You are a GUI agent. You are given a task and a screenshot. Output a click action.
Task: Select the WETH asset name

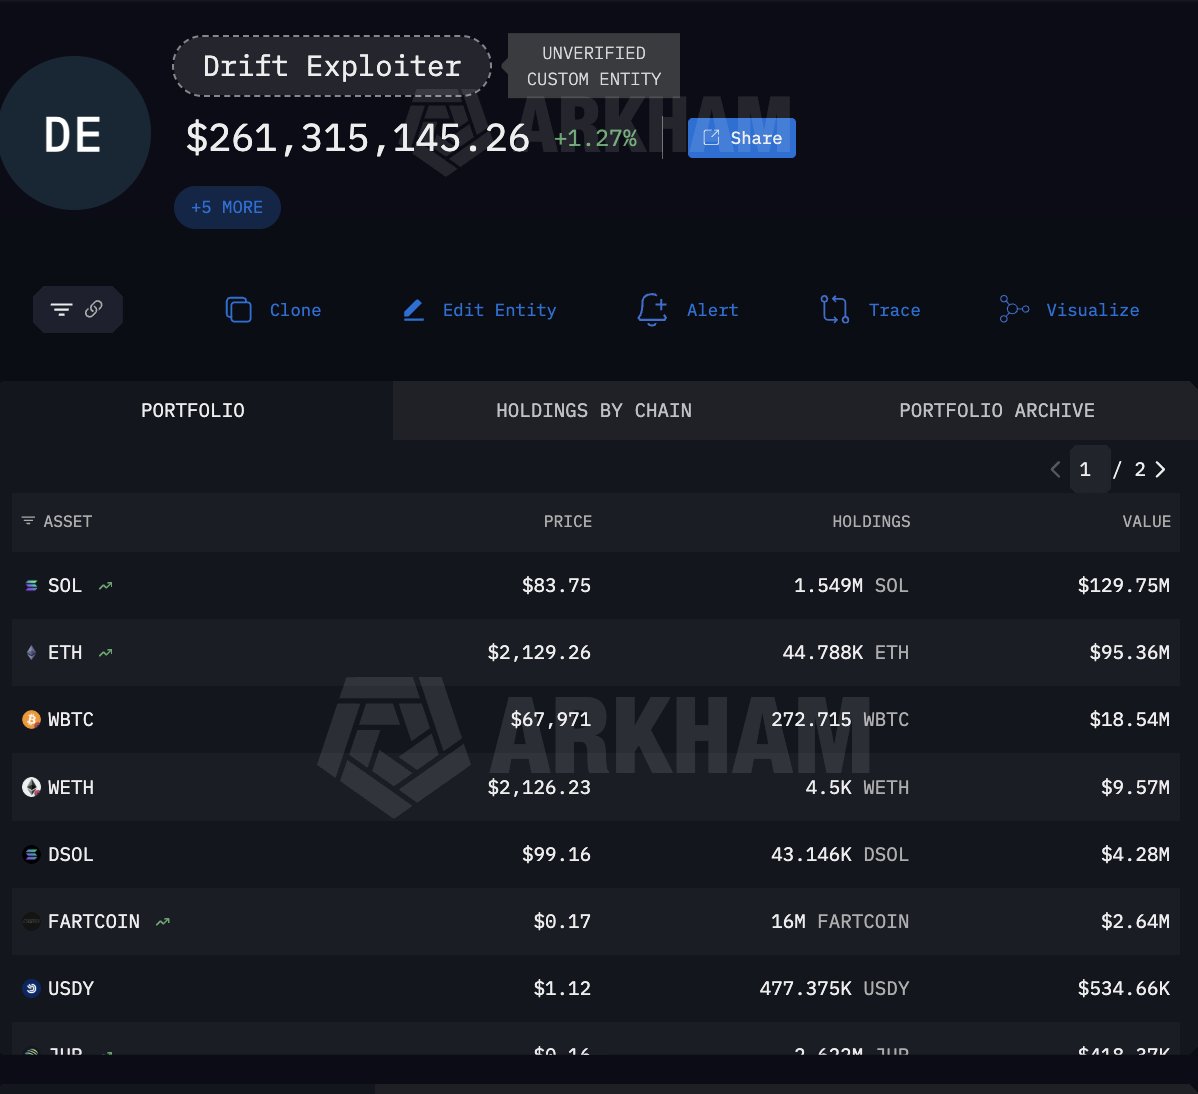pyautogui.click(x=70, y=787)
